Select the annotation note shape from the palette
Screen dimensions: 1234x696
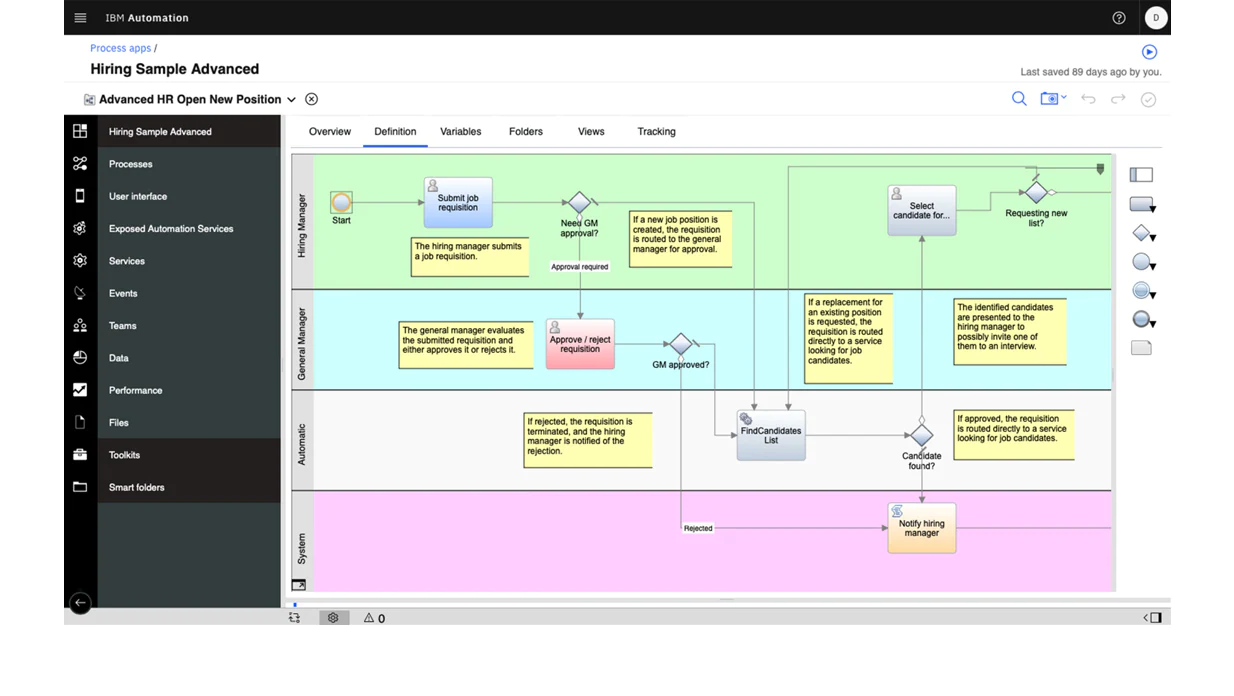point(1142,347)
